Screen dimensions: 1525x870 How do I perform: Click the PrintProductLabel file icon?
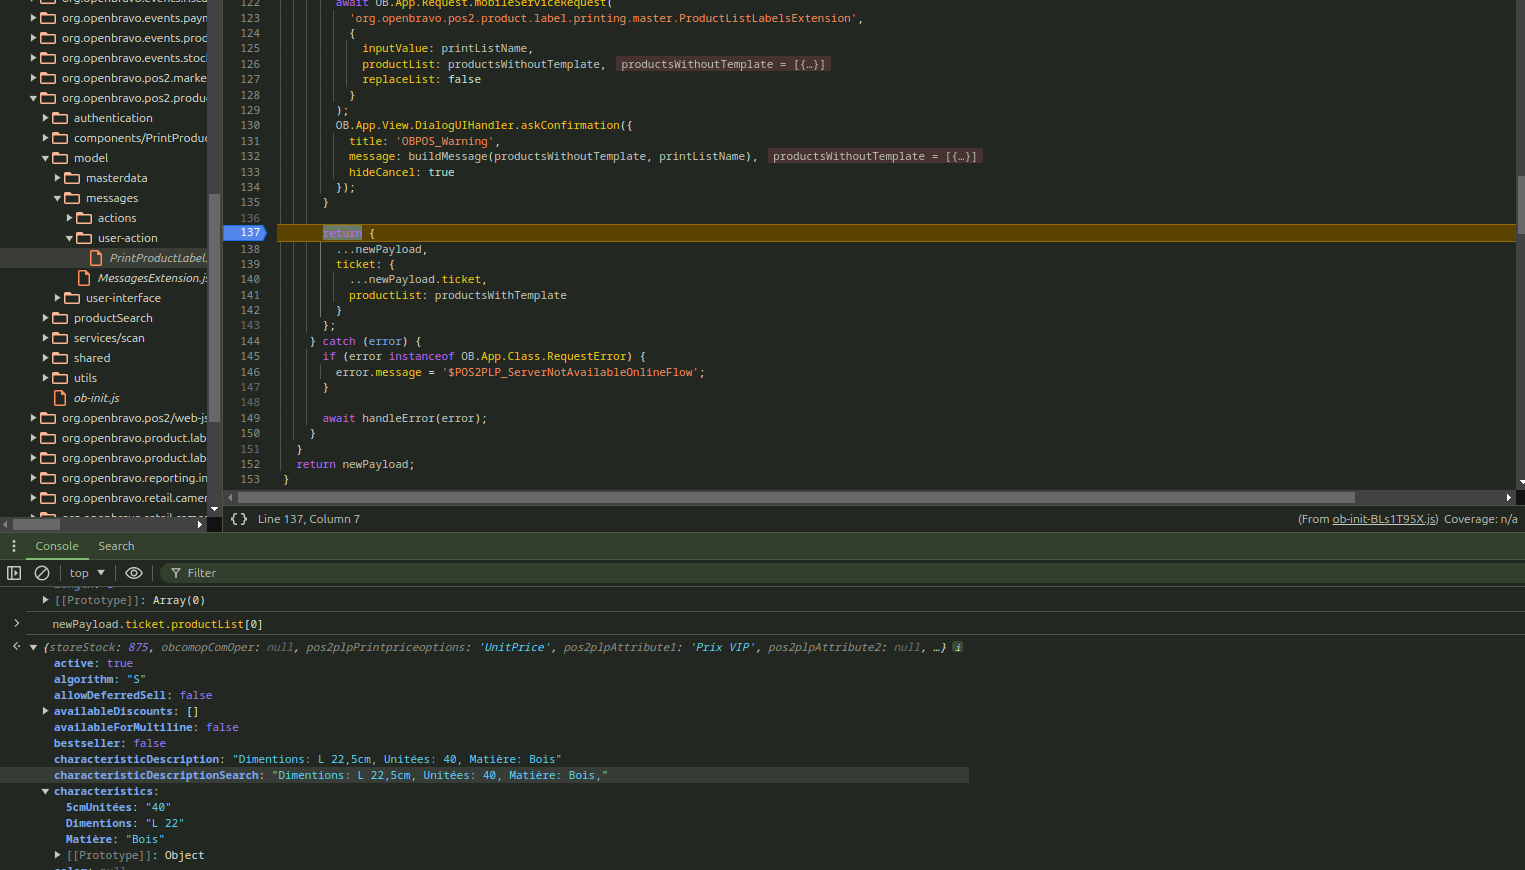(96, 258)
